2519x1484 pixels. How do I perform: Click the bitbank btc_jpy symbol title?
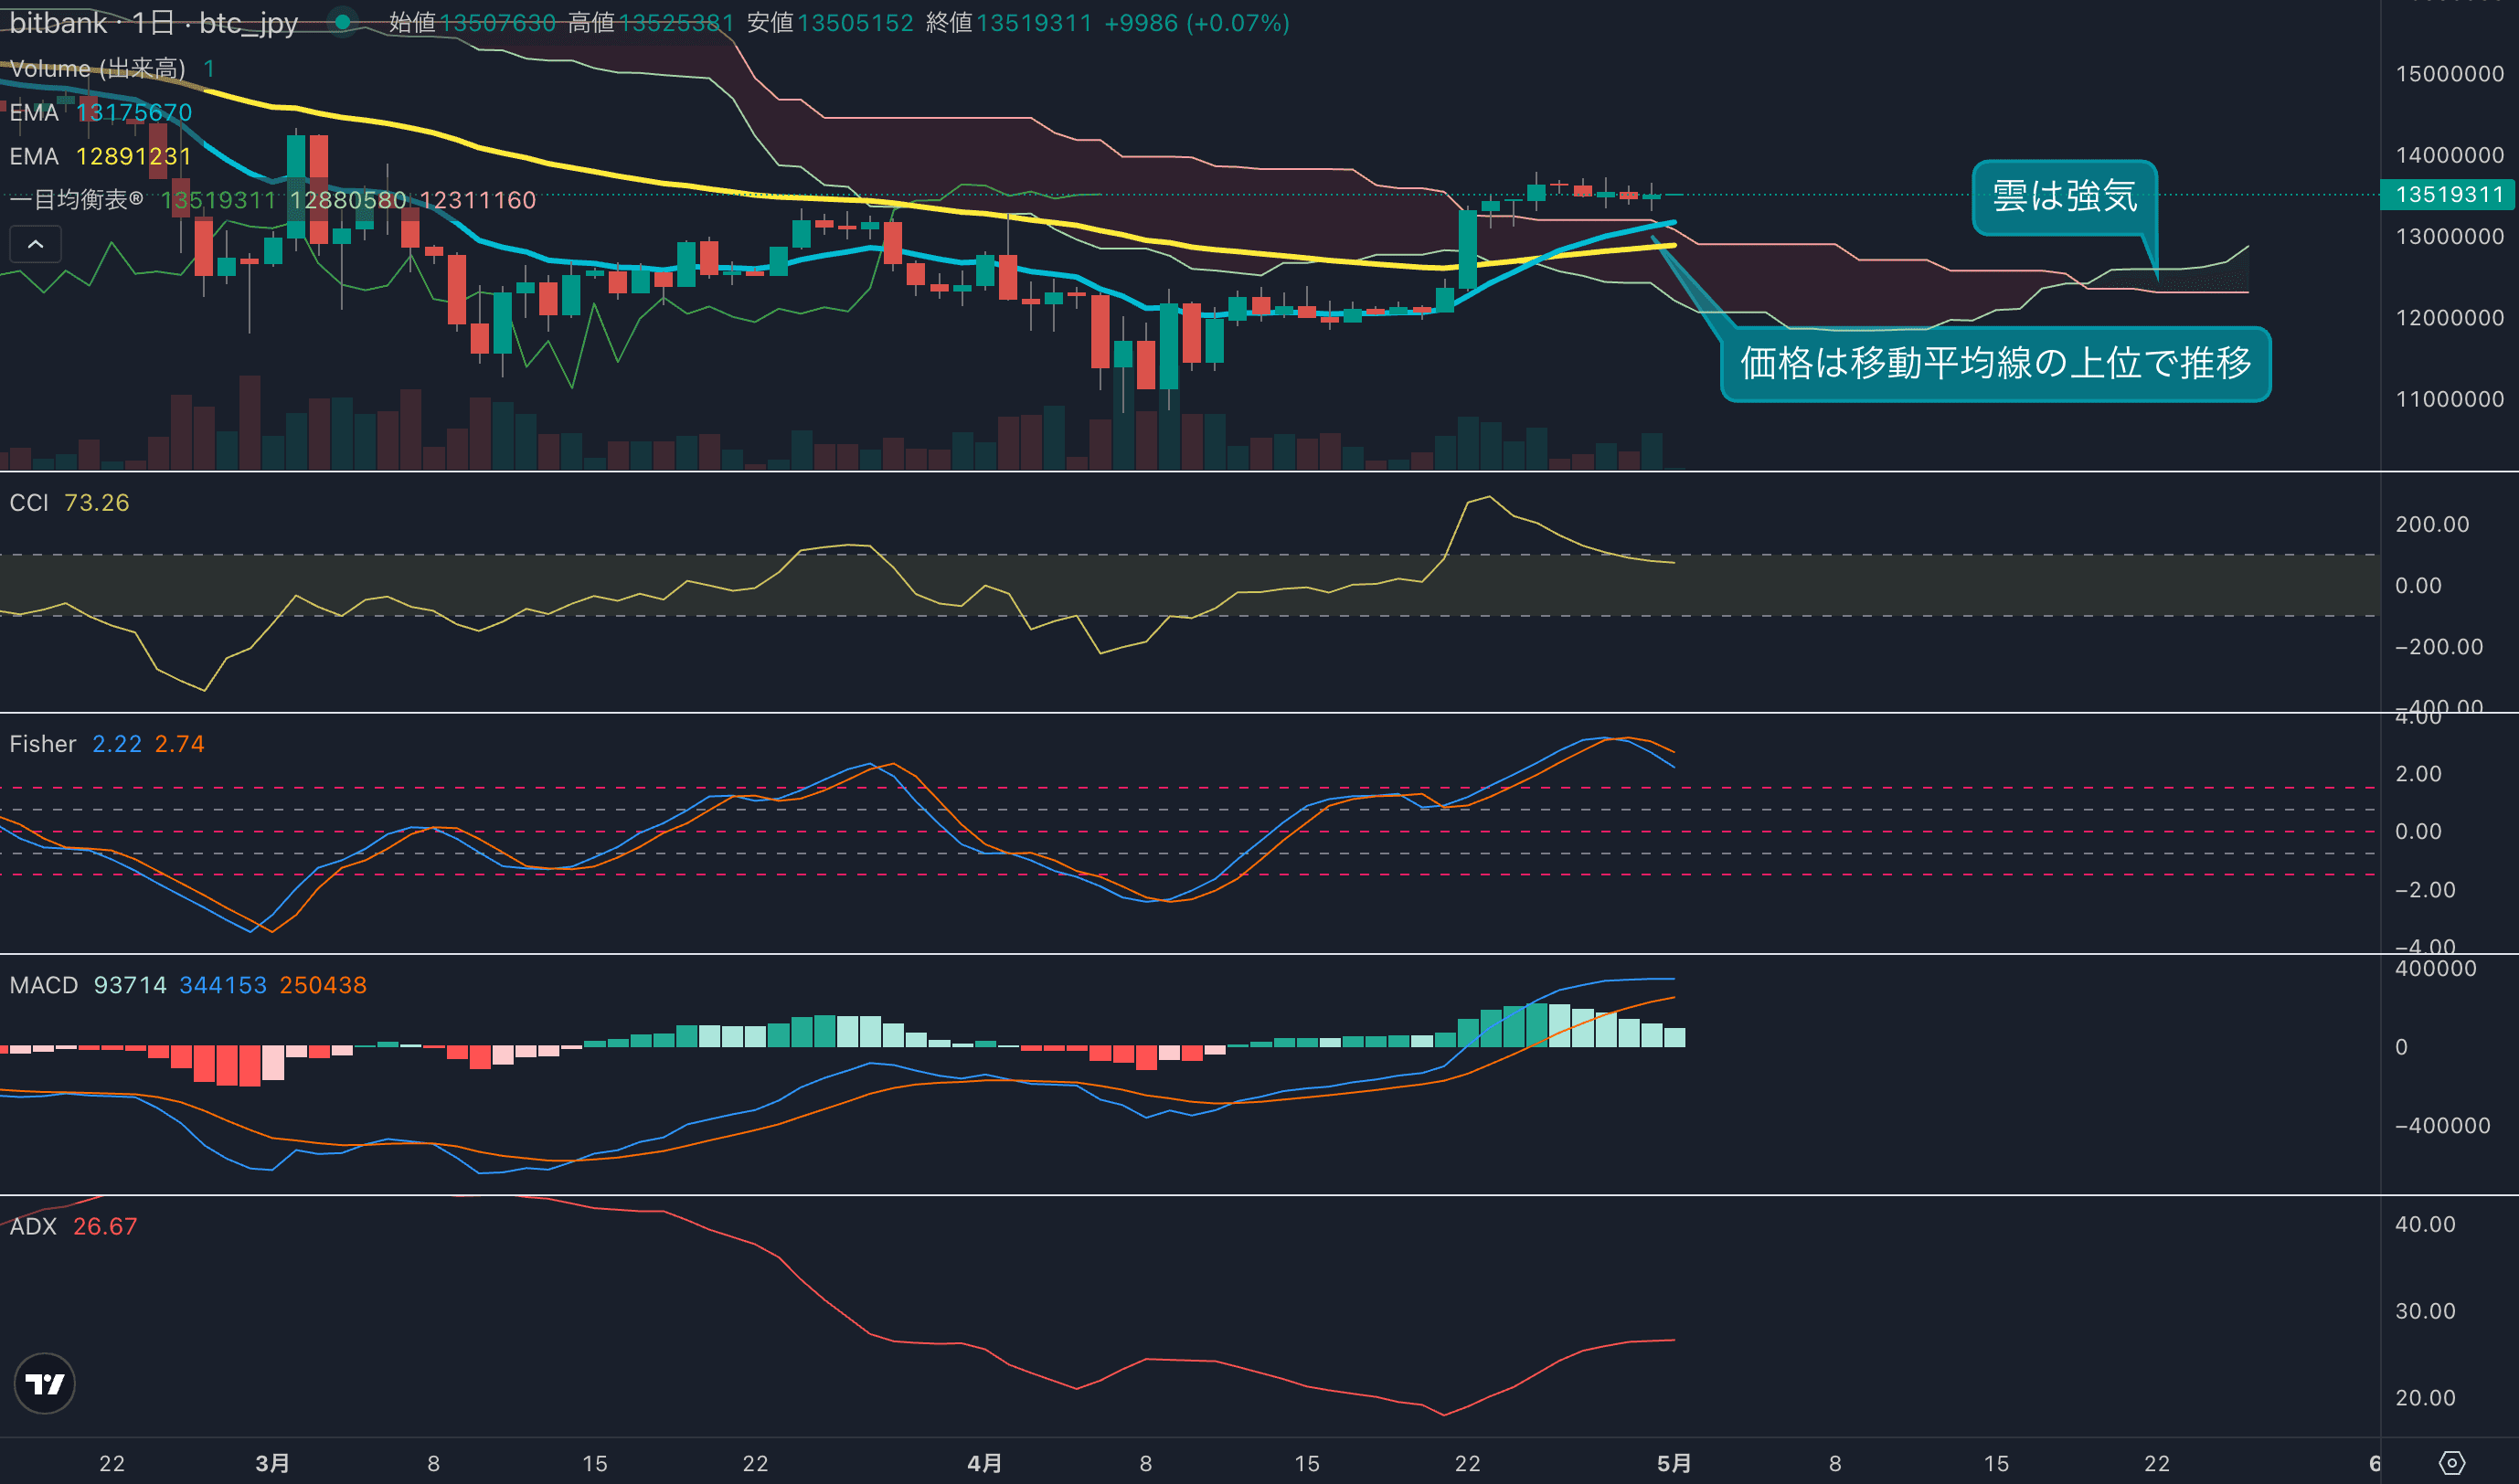[x=153, y=23]
